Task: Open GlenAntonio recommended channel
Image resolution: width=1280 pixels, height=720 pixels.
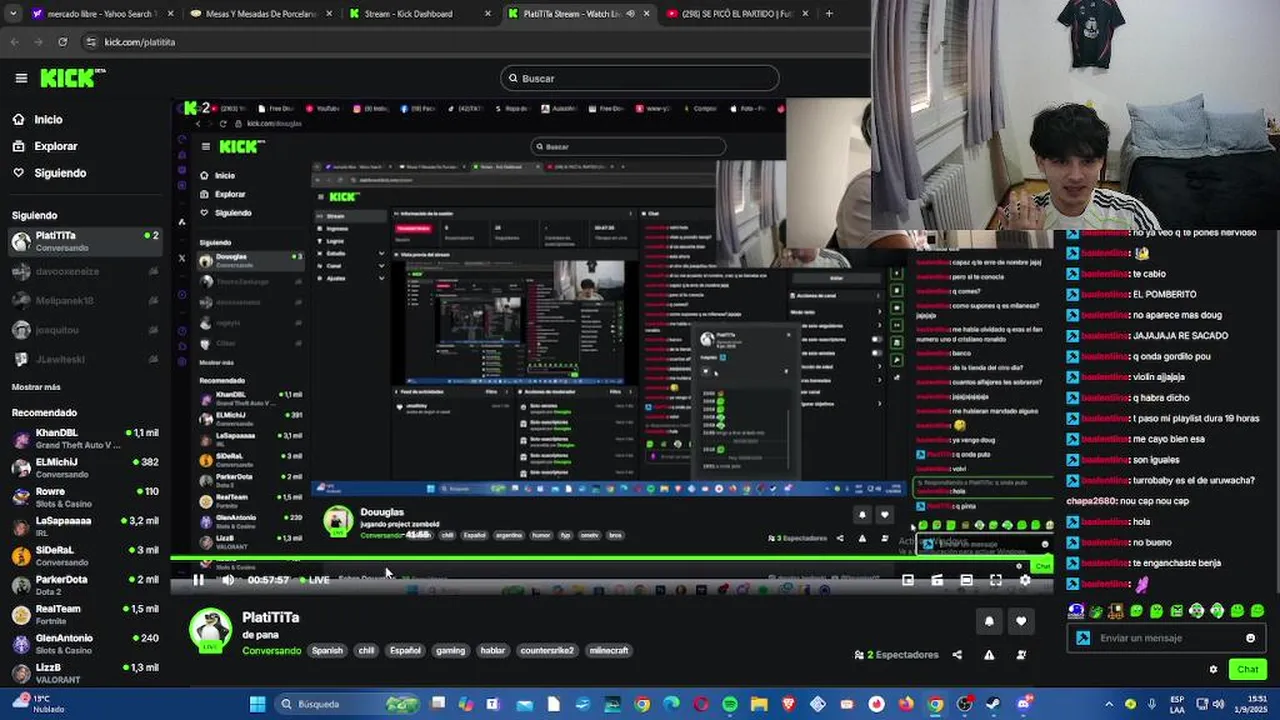Action: (x=84, y=643)
